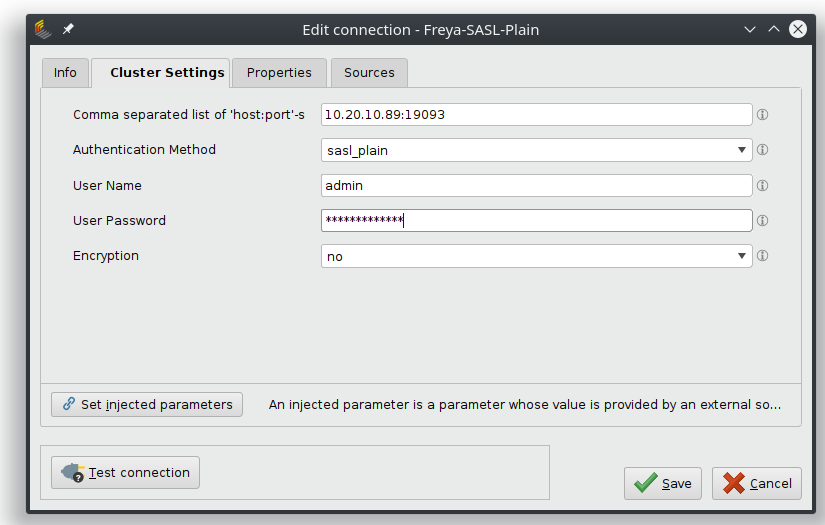The image size is (825, 525).
Task: Click the info icon beside host:port field
Action: (762, 115)
